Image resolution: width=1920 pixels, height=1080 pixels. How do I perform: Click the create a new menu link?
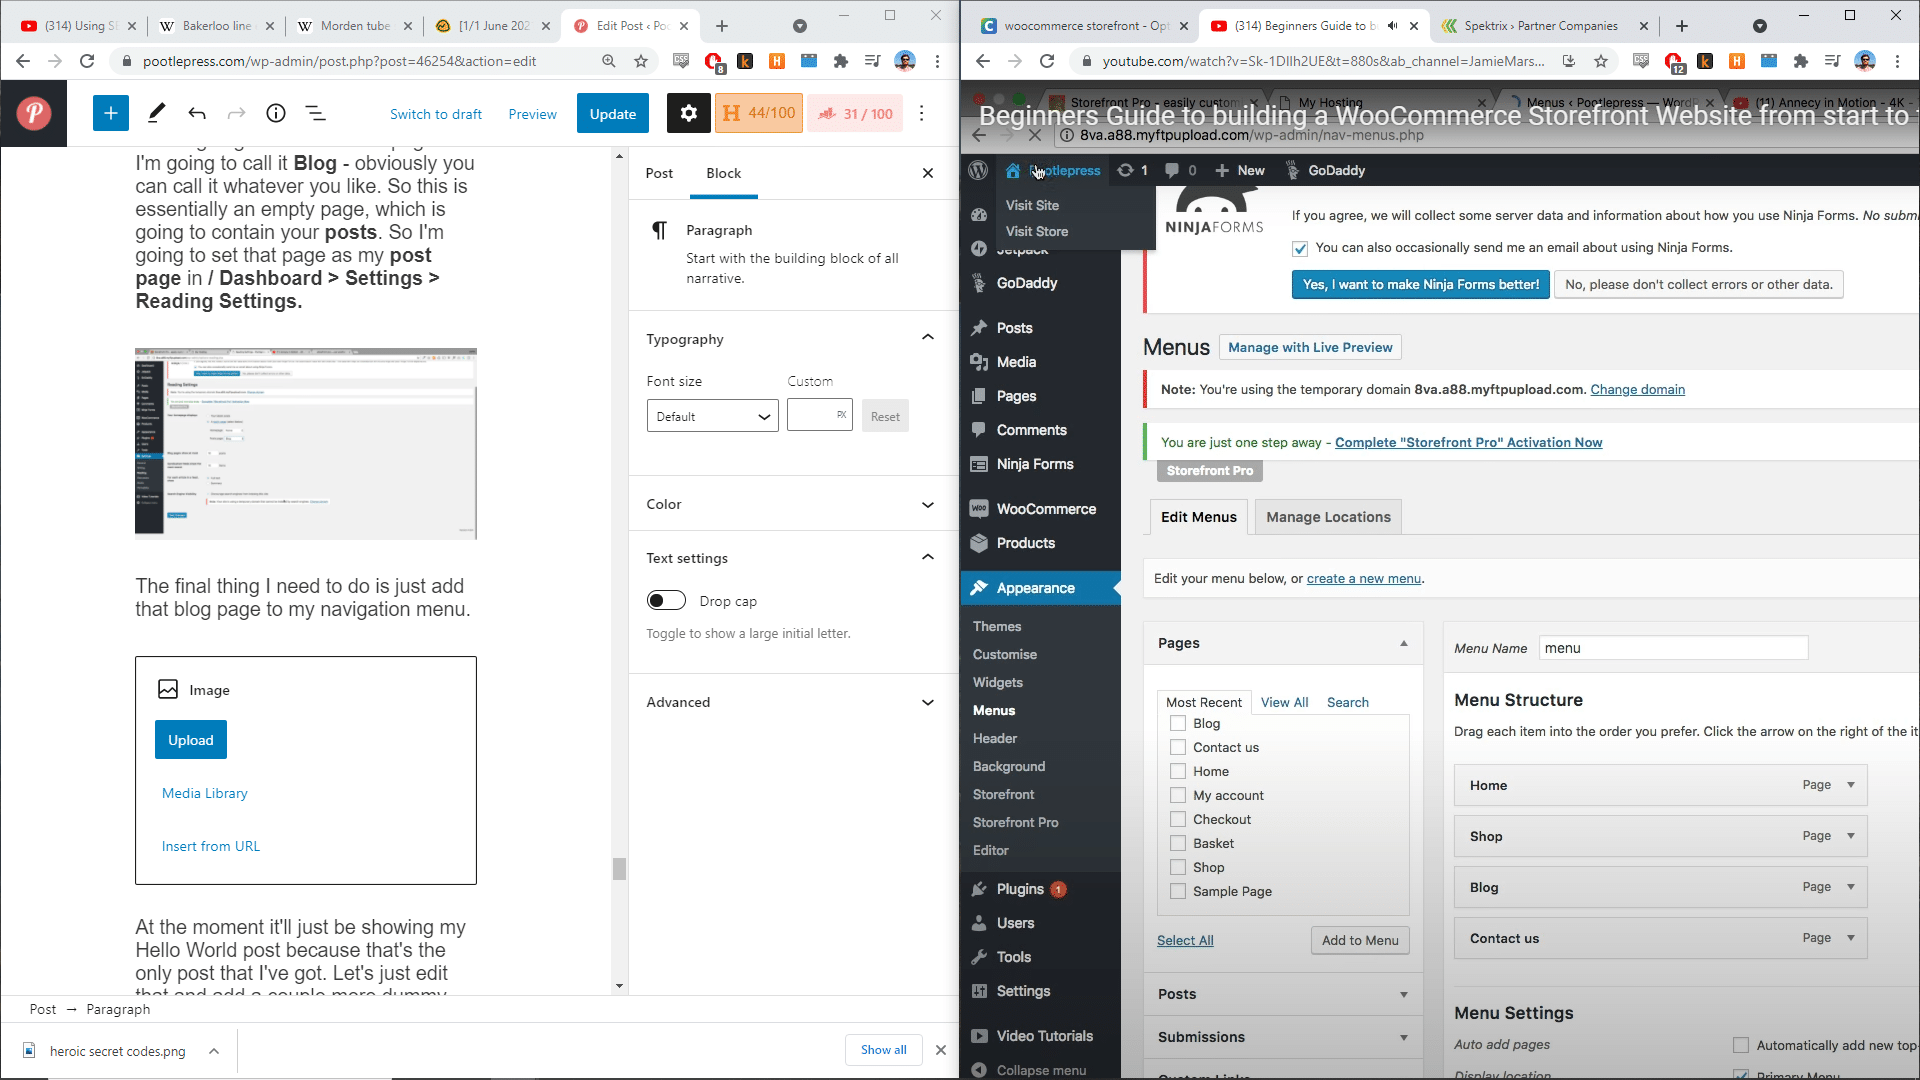pos(1364,579)
